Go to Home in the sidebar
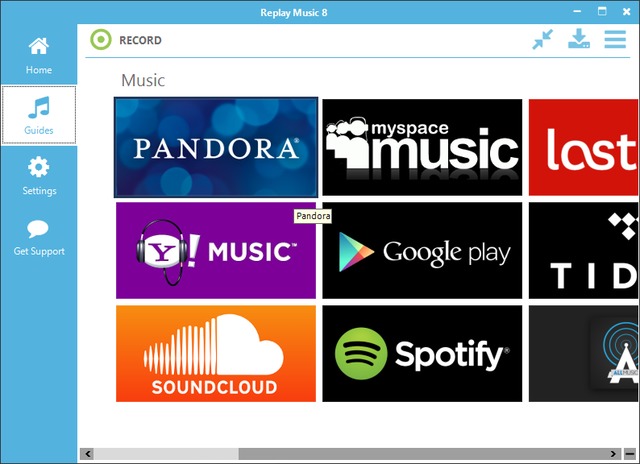The width and height of the screenshot is (640, 464). (x=38, y=56)
